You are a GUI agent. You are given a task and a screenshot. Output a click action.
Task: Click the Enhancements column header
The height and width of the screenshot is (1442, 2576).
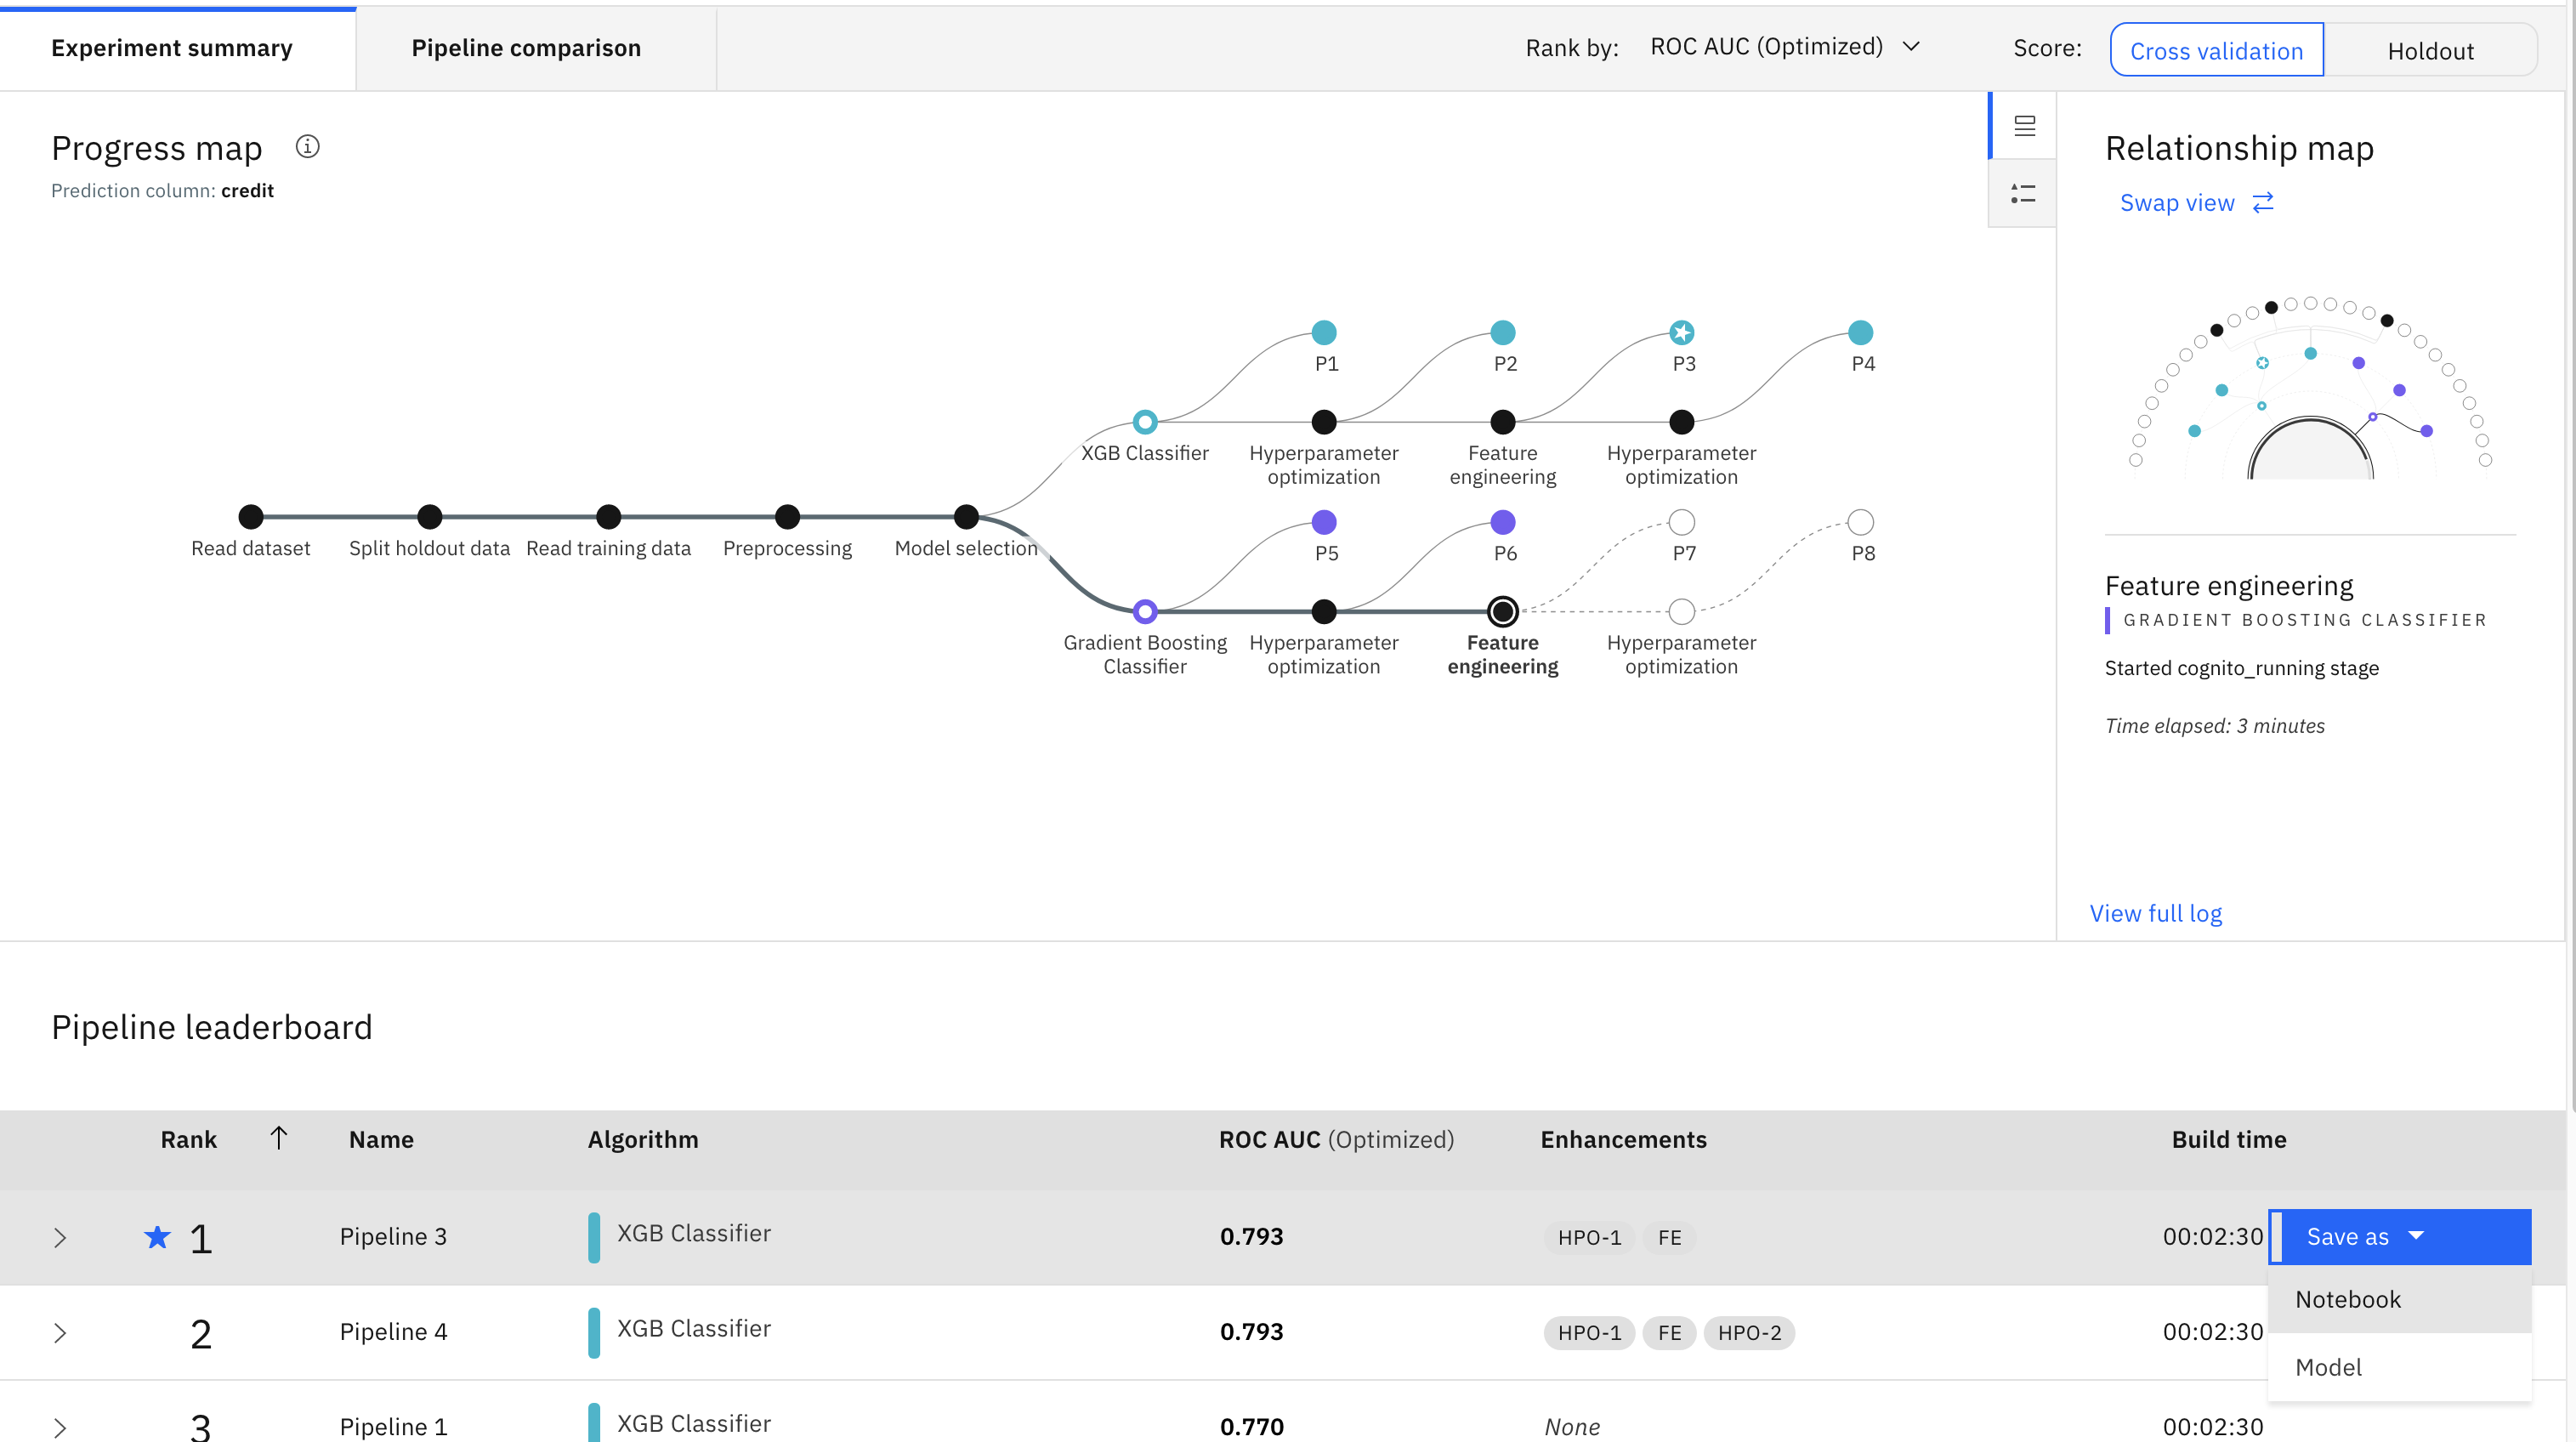1623,1139
